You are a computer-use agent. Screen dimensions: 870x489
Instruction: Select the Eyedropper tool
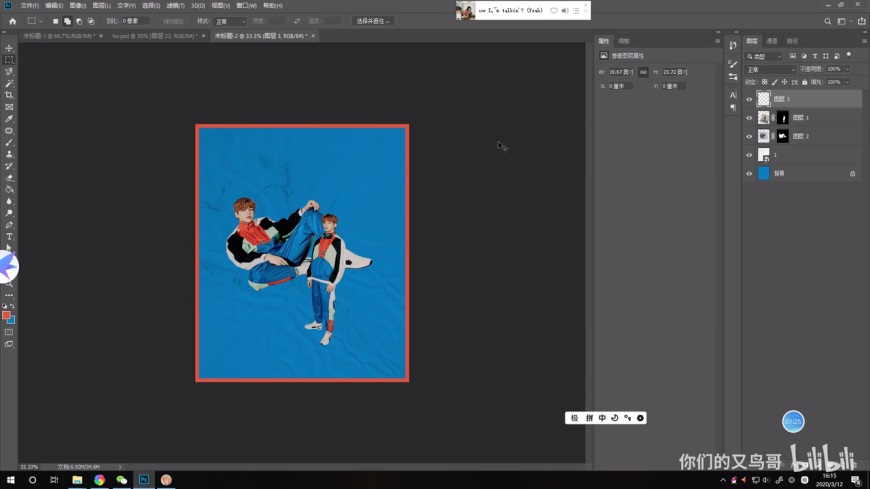click(9, 119)
